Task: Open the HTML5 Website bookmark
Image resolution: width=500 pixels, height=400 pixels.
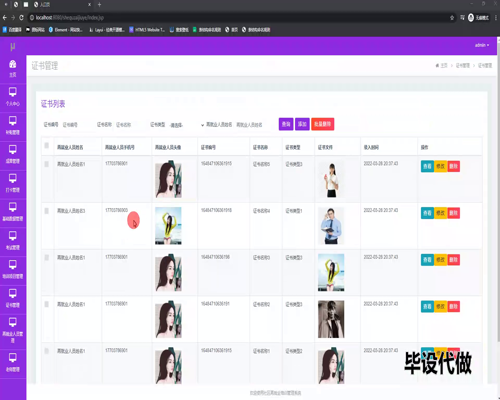Action: pos(147,30)
